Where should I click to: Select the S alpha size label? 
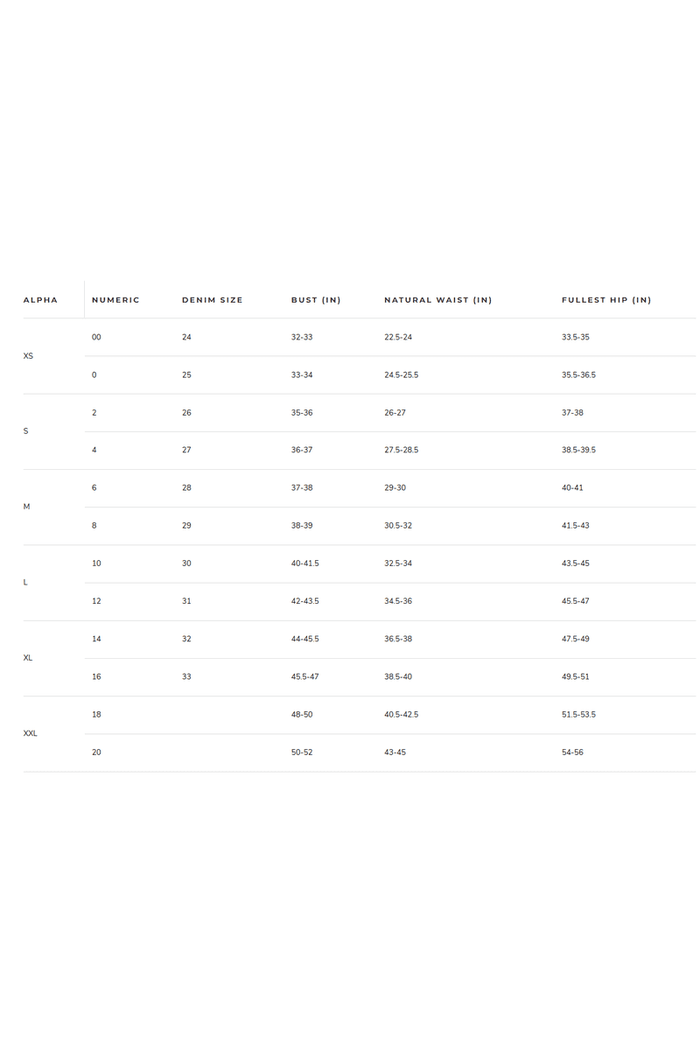click(25, 431)
